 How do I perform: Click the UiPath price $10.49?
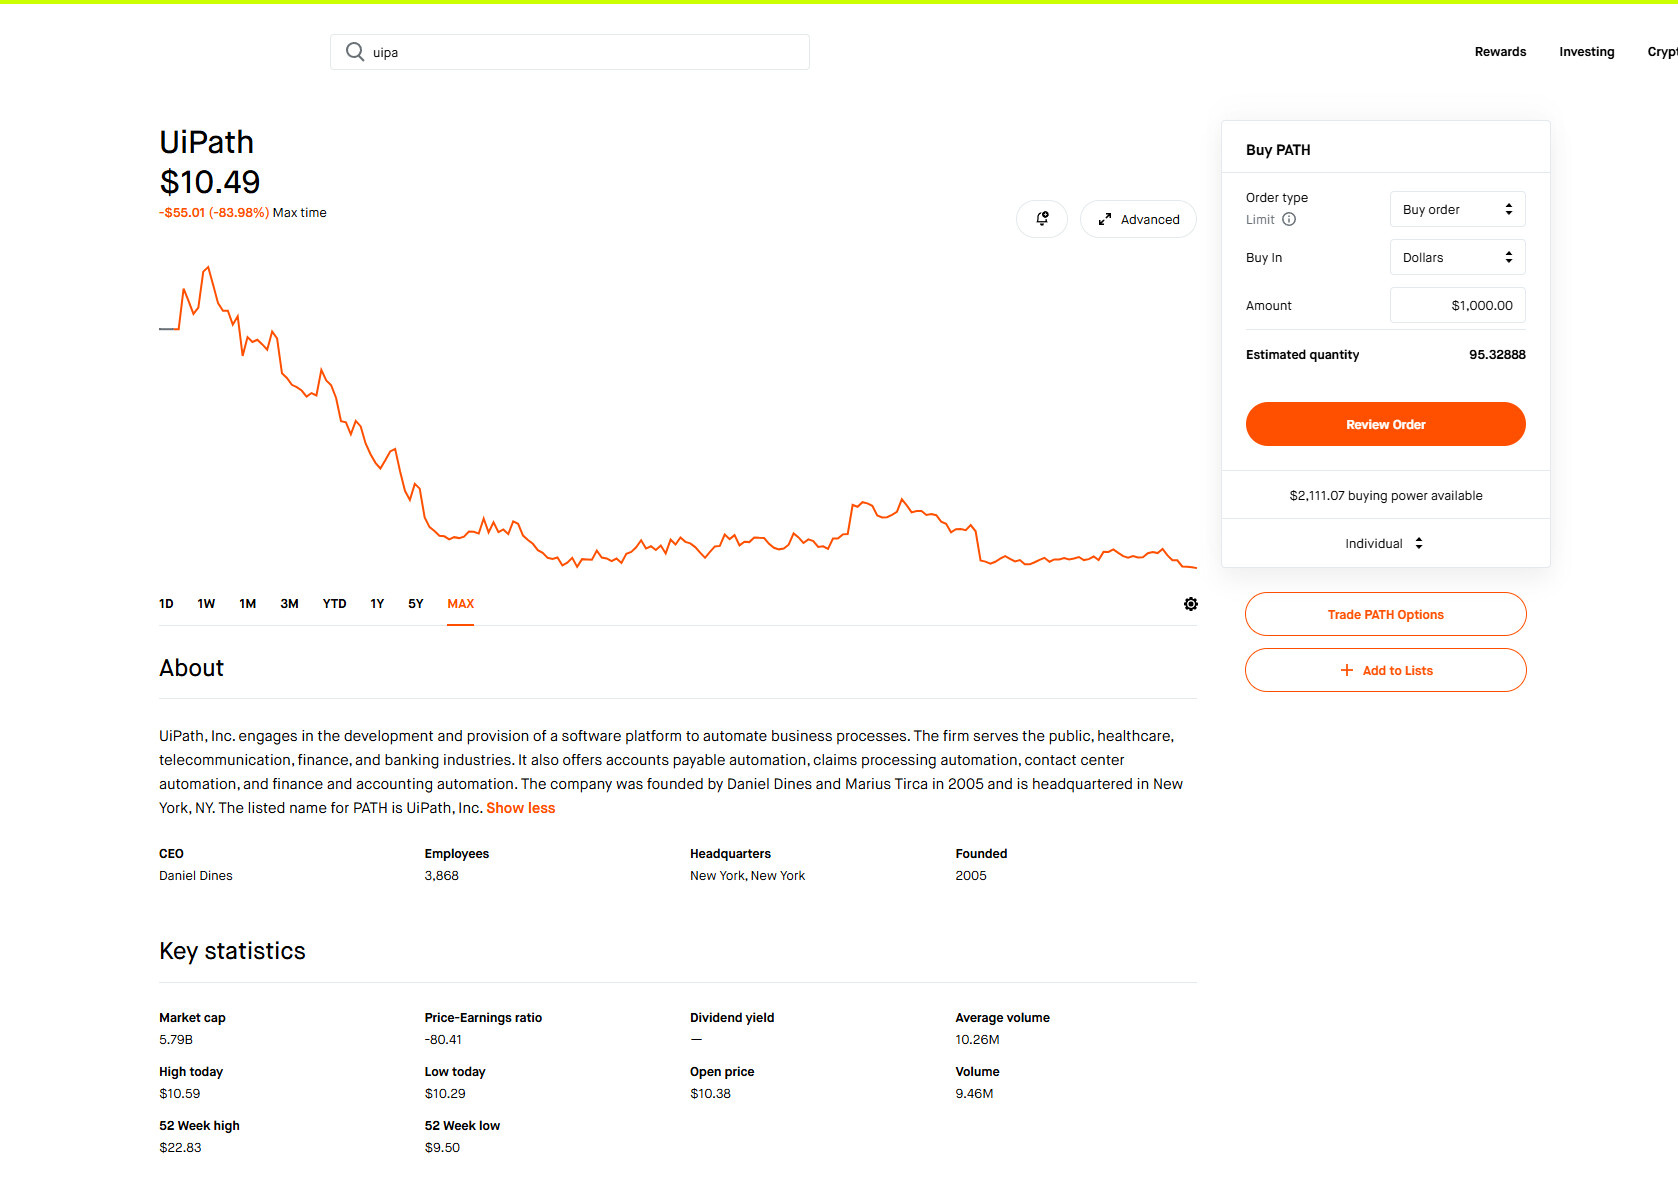click(x=210, y=182)
